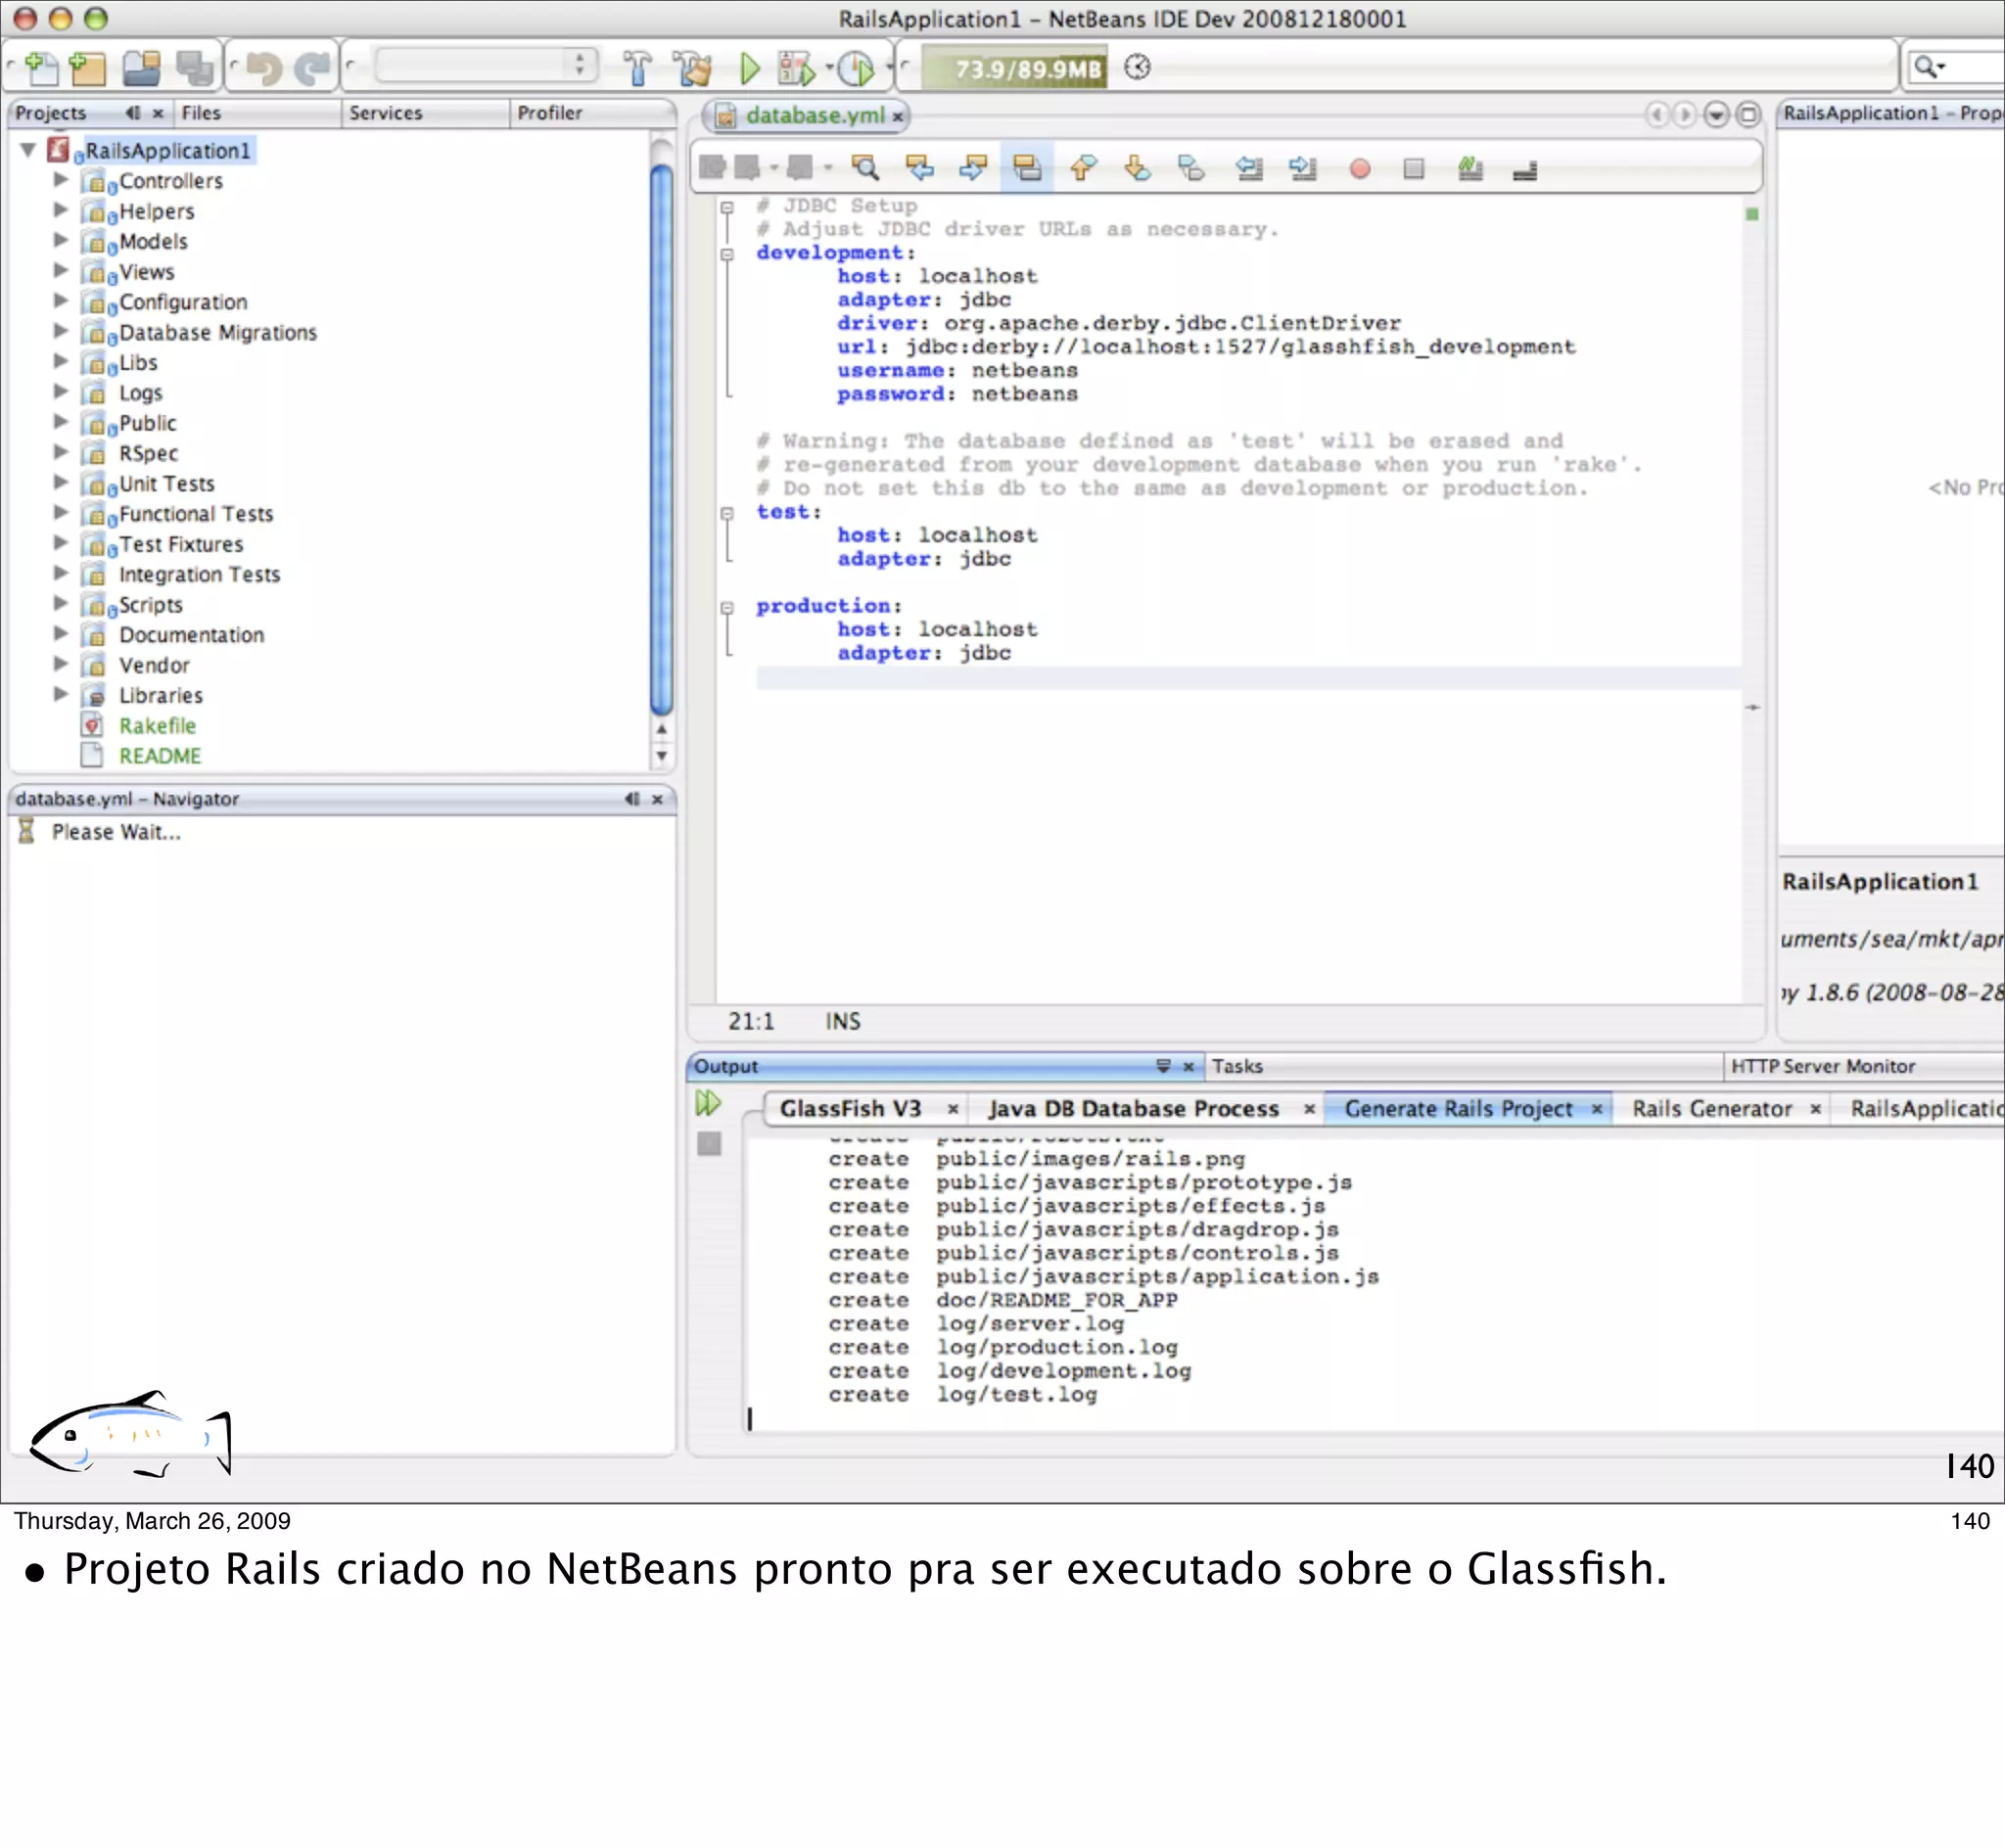Screen dimensions: 2005x1848
Task: Close the database.yml editor tab
Action: 898,117
